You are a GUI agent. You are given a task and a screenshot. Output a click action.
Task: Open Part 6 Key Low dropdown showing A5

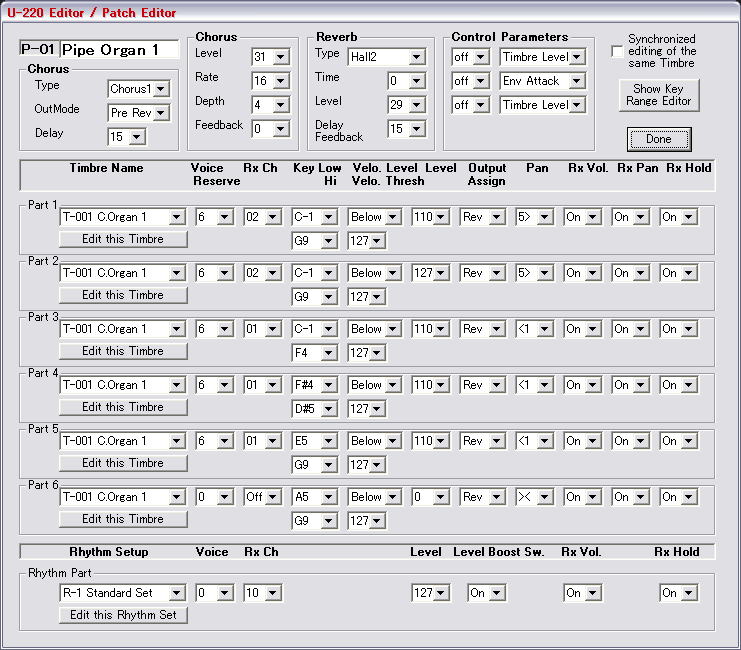[x=314, y=497]
